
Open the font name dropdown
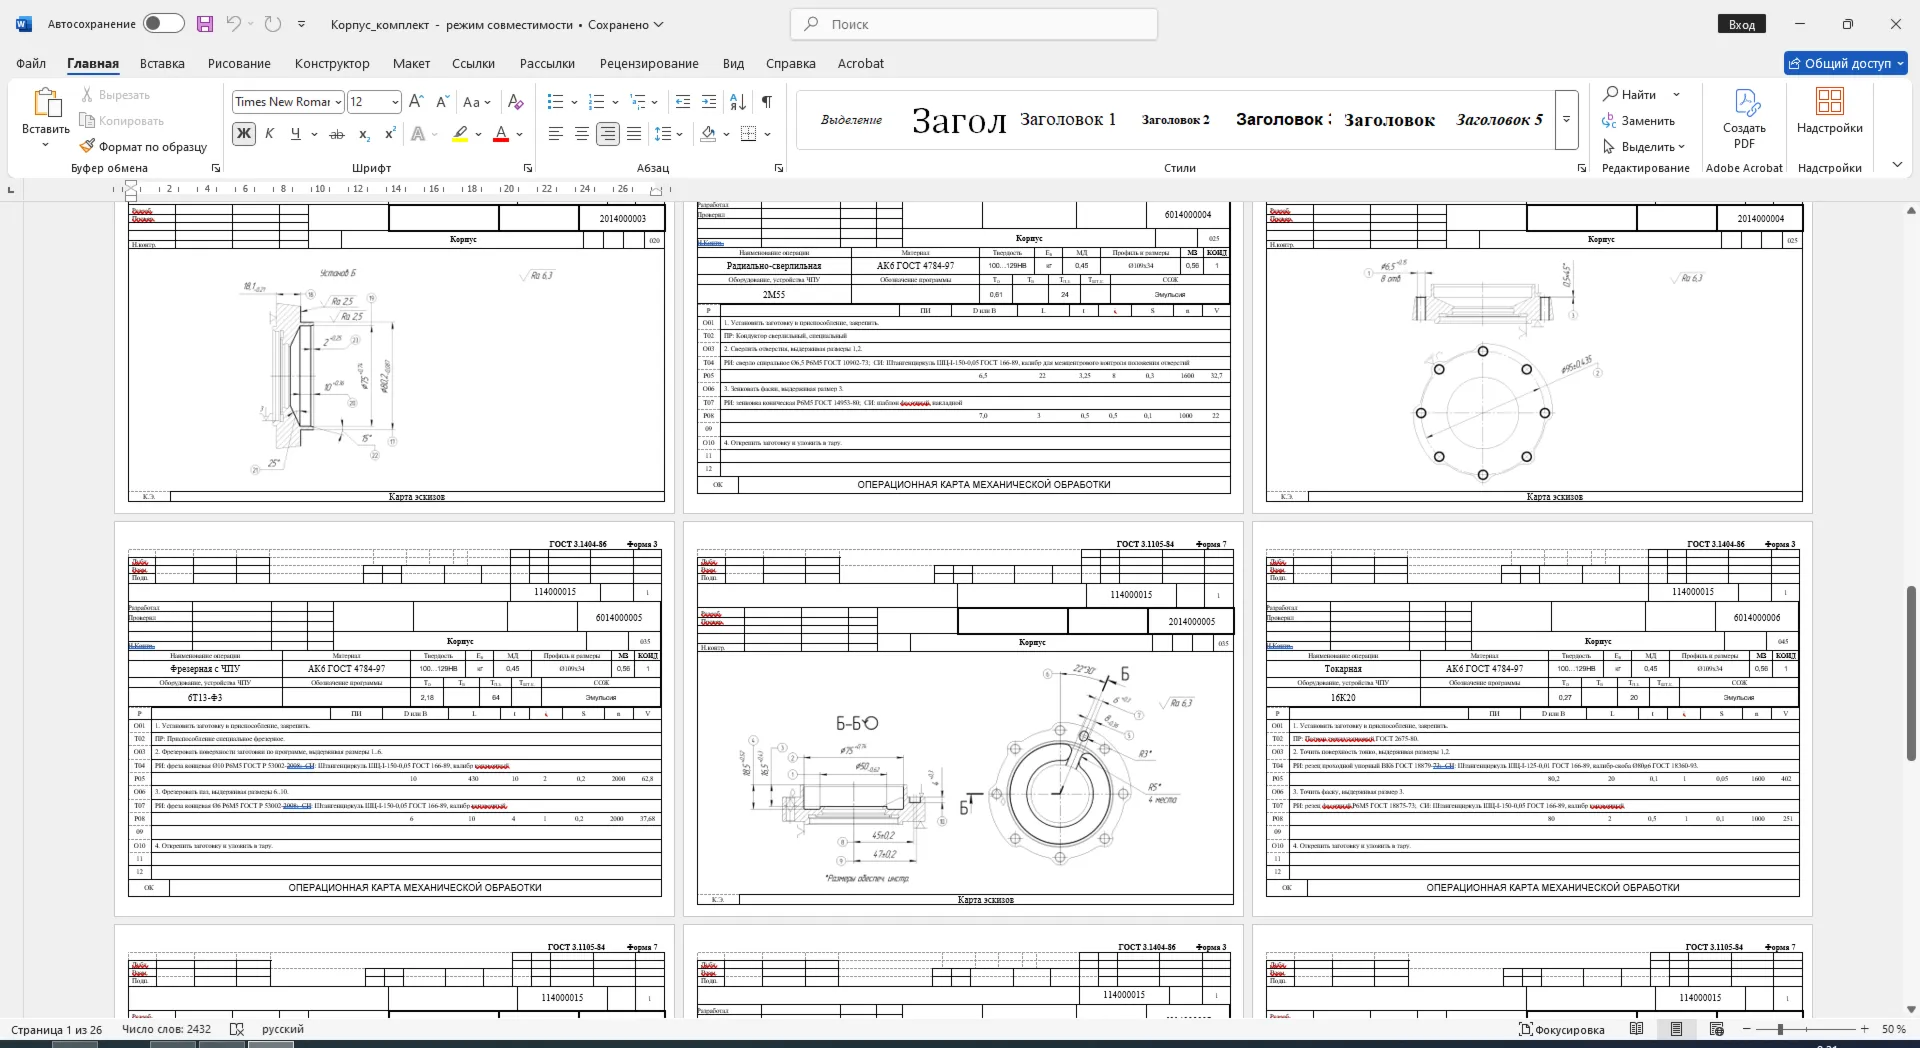coord(339,102)
